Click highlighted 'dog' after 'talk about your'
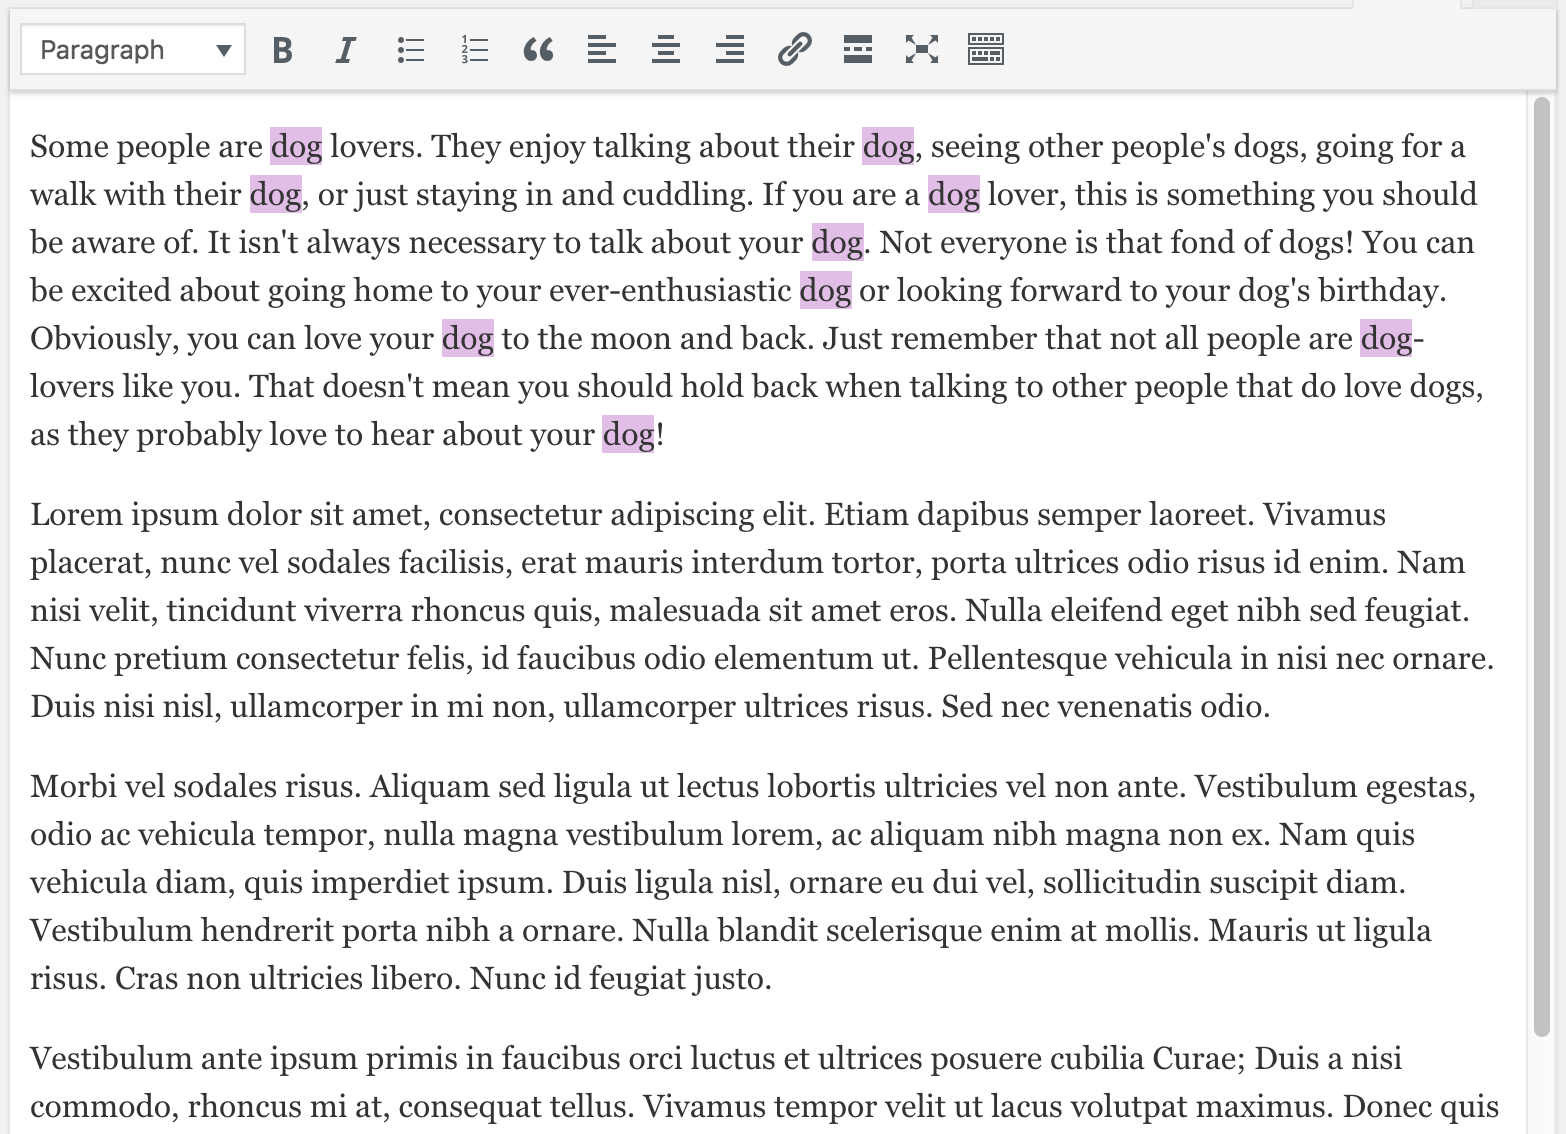Viewport: 1566px width, 1134px height. click(x=837, y=242)
